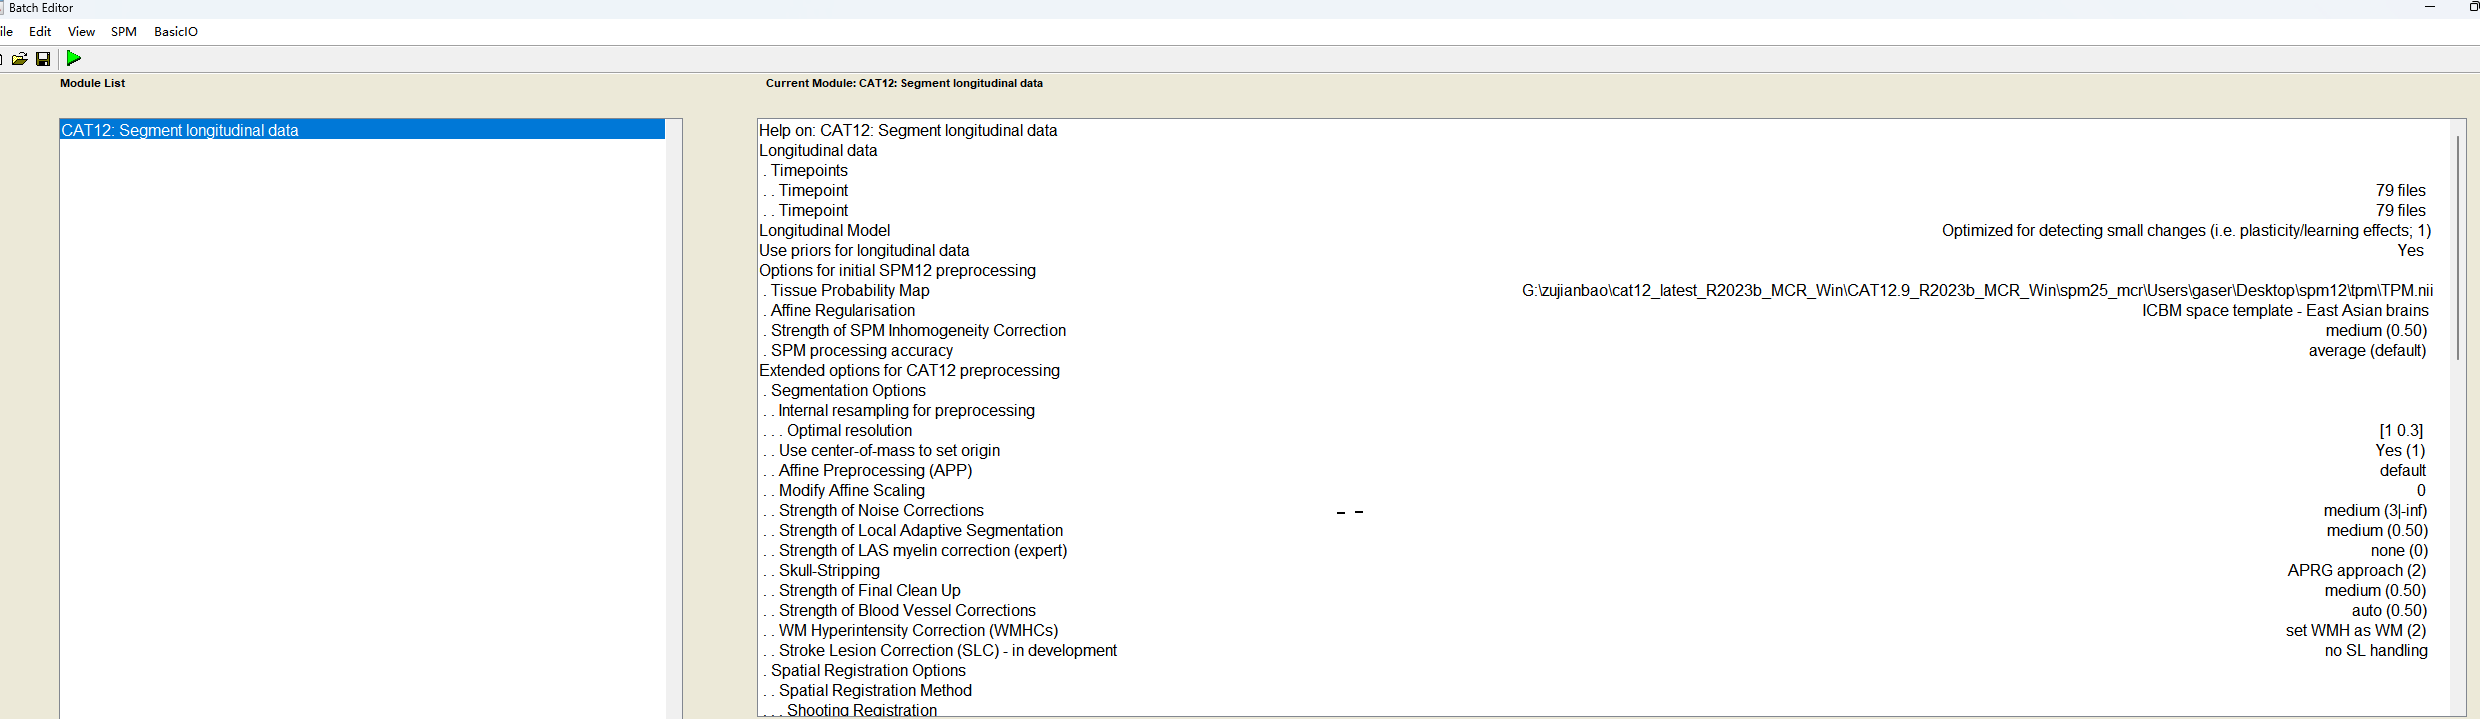Open the BasicIO menu
2480x719 pixels.
click(x=176, y=32)
